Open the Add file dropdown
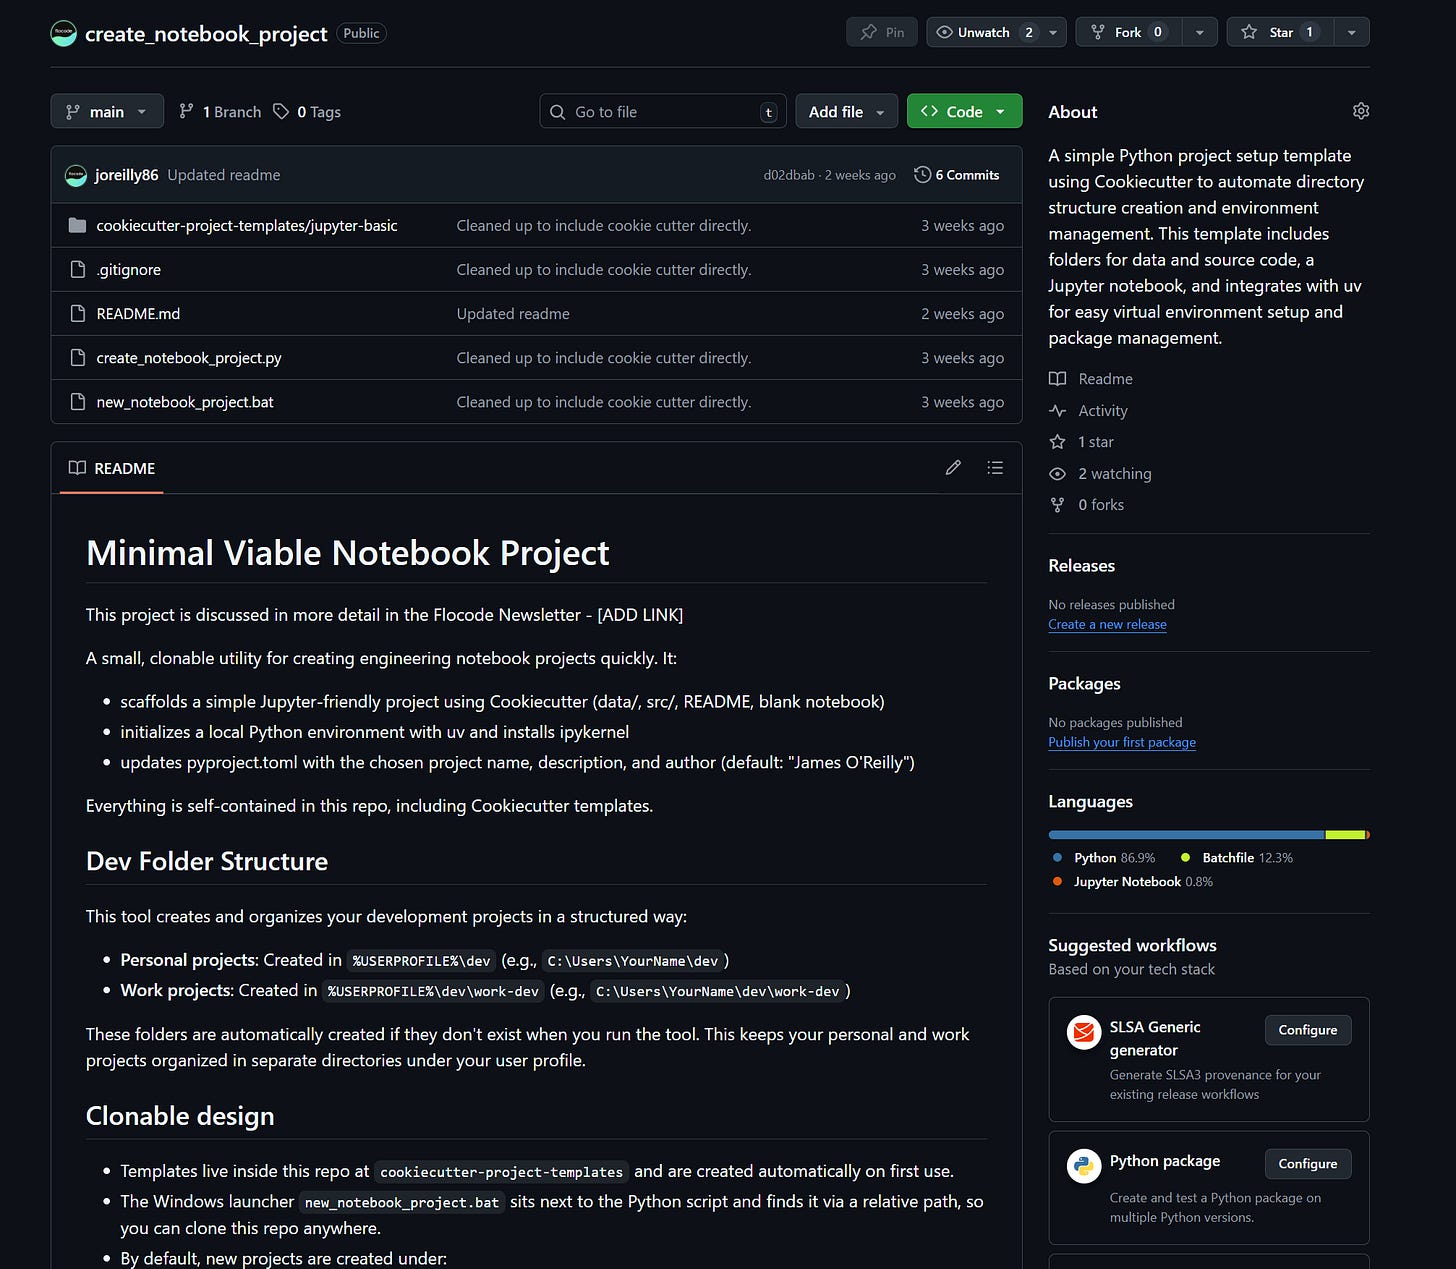Viewport: 1456px width, 1269px height. click(847, 112)
